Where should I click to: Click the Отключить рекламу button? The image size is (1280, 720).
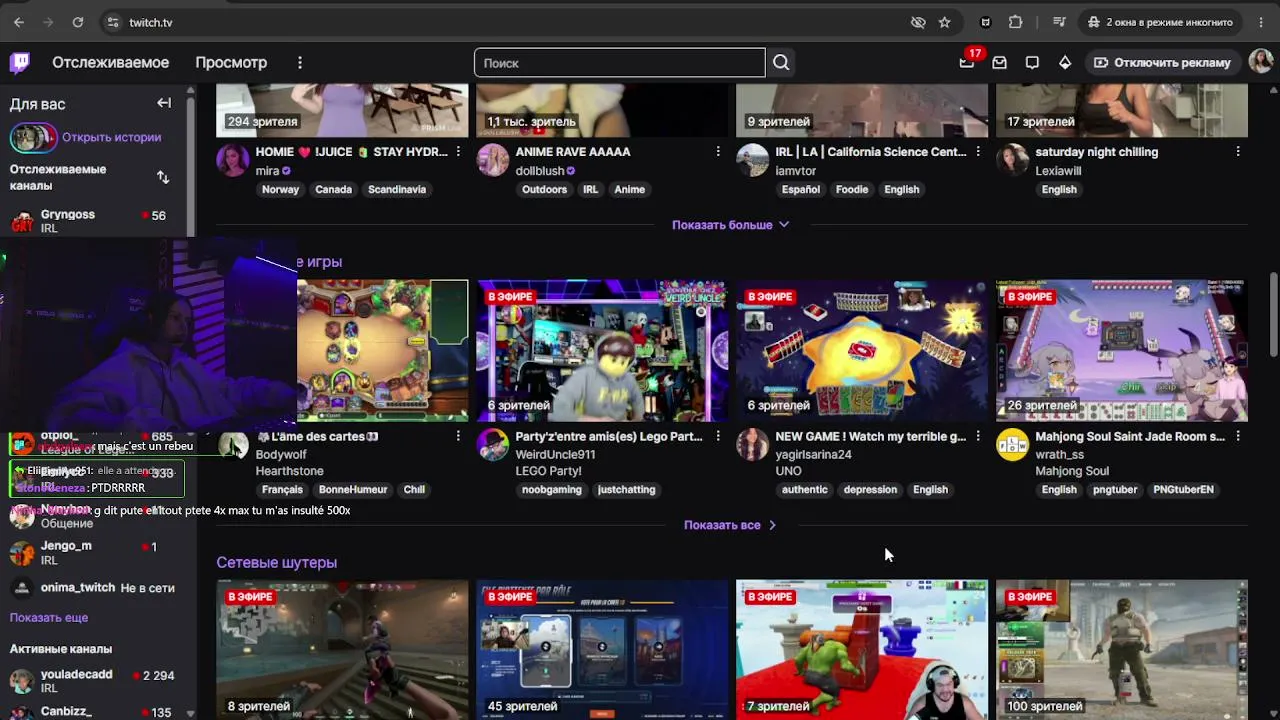coord(1162,63)
